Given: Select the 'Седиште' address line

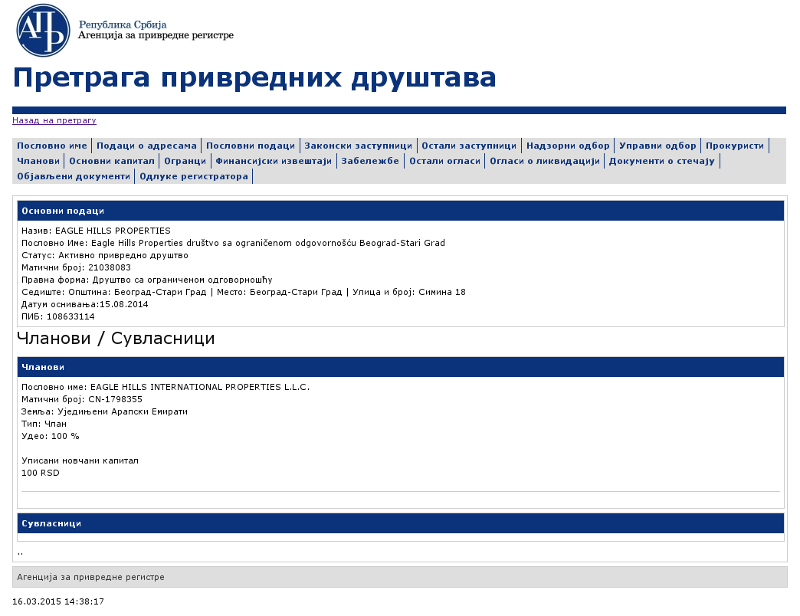Looking at the screenshot, I should tap(243, 292).
